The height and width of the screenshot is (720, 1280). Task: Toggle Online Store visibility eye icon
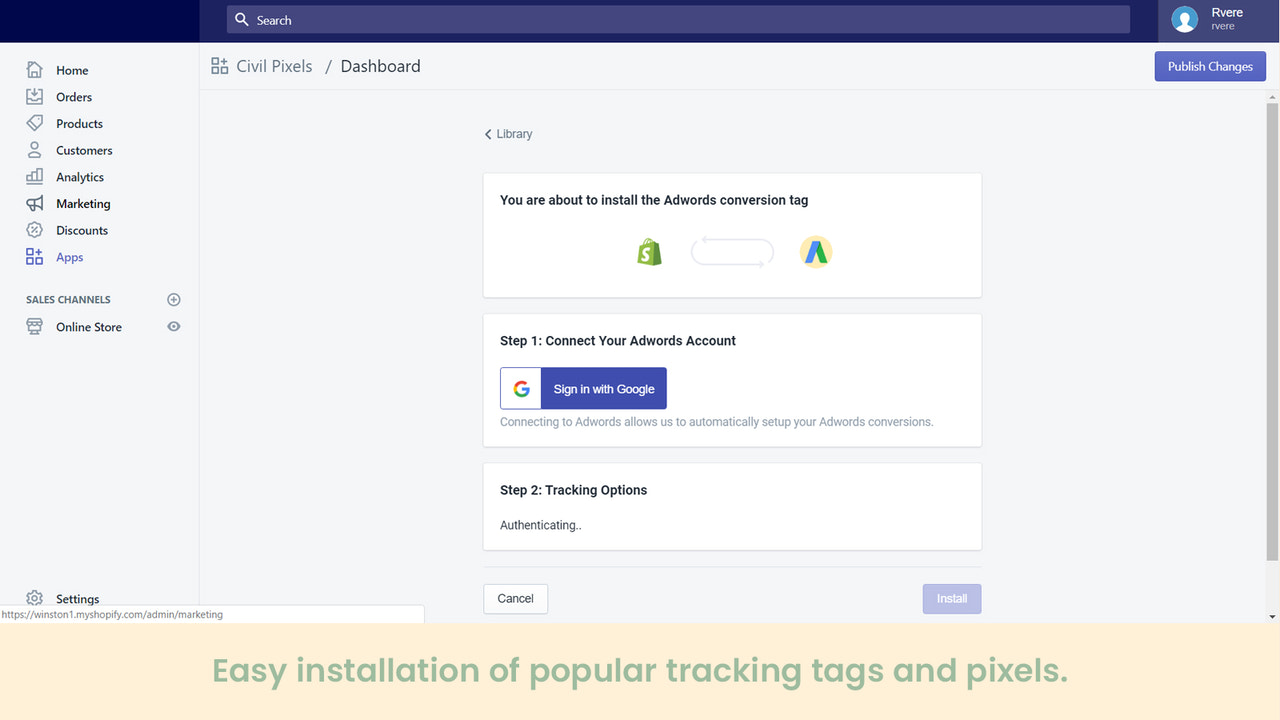[x=173, y=326]
